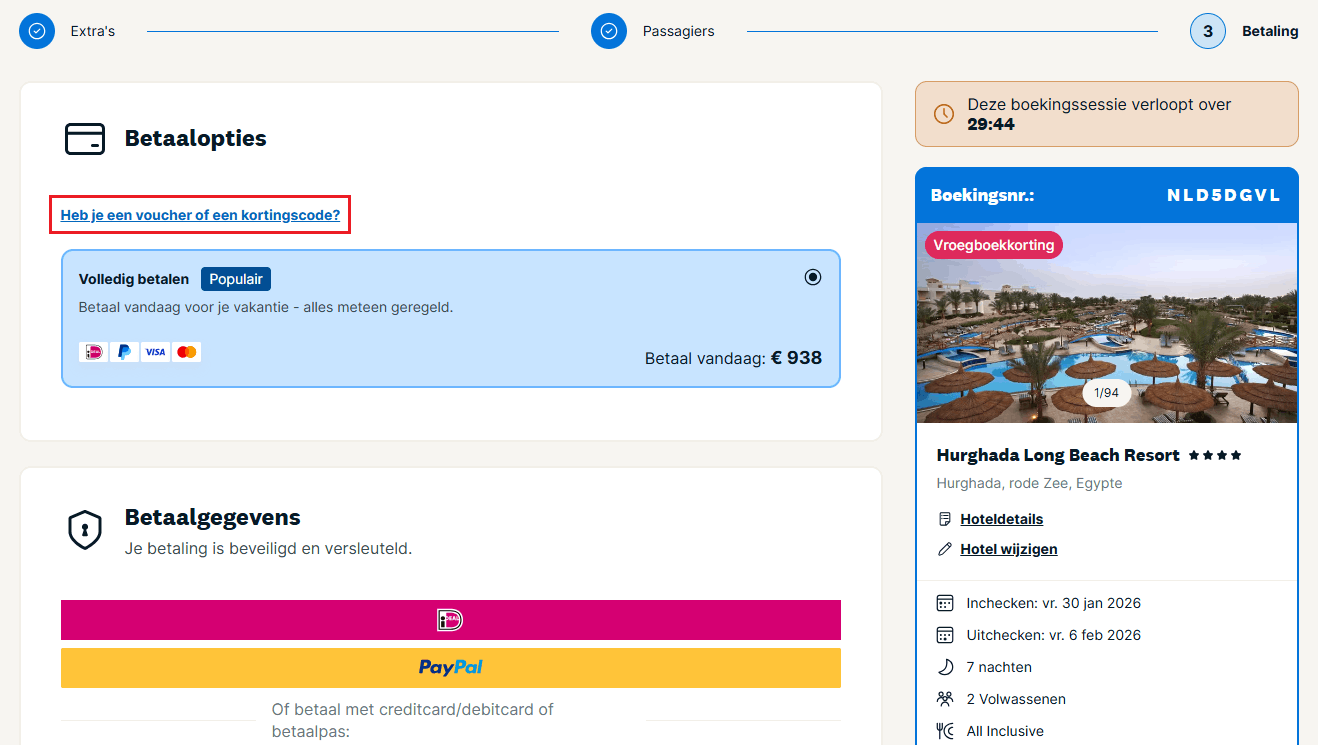Viewport: 1318px width, 745px height.
Task: Click the PayPal icon under Volledig betalen
Action: 124,351
